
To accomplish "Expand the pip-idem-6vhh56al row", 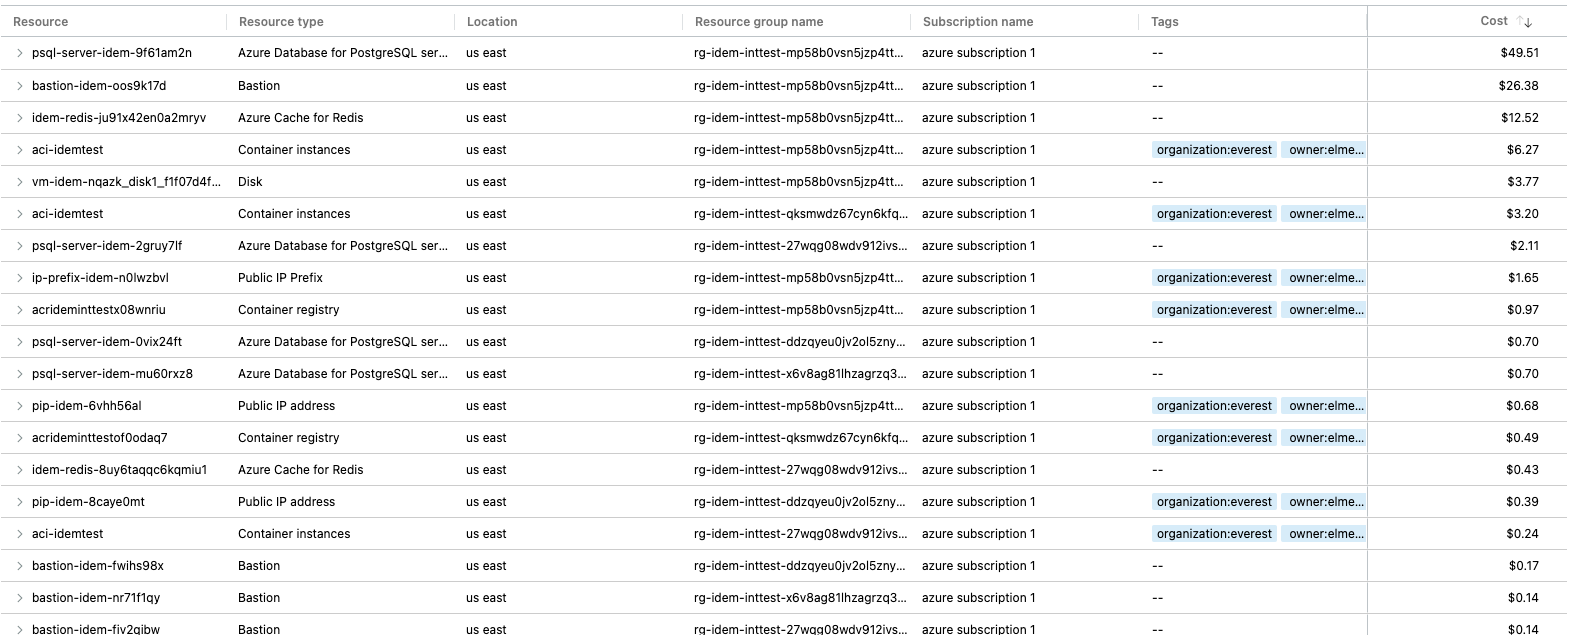I will 18,405.
